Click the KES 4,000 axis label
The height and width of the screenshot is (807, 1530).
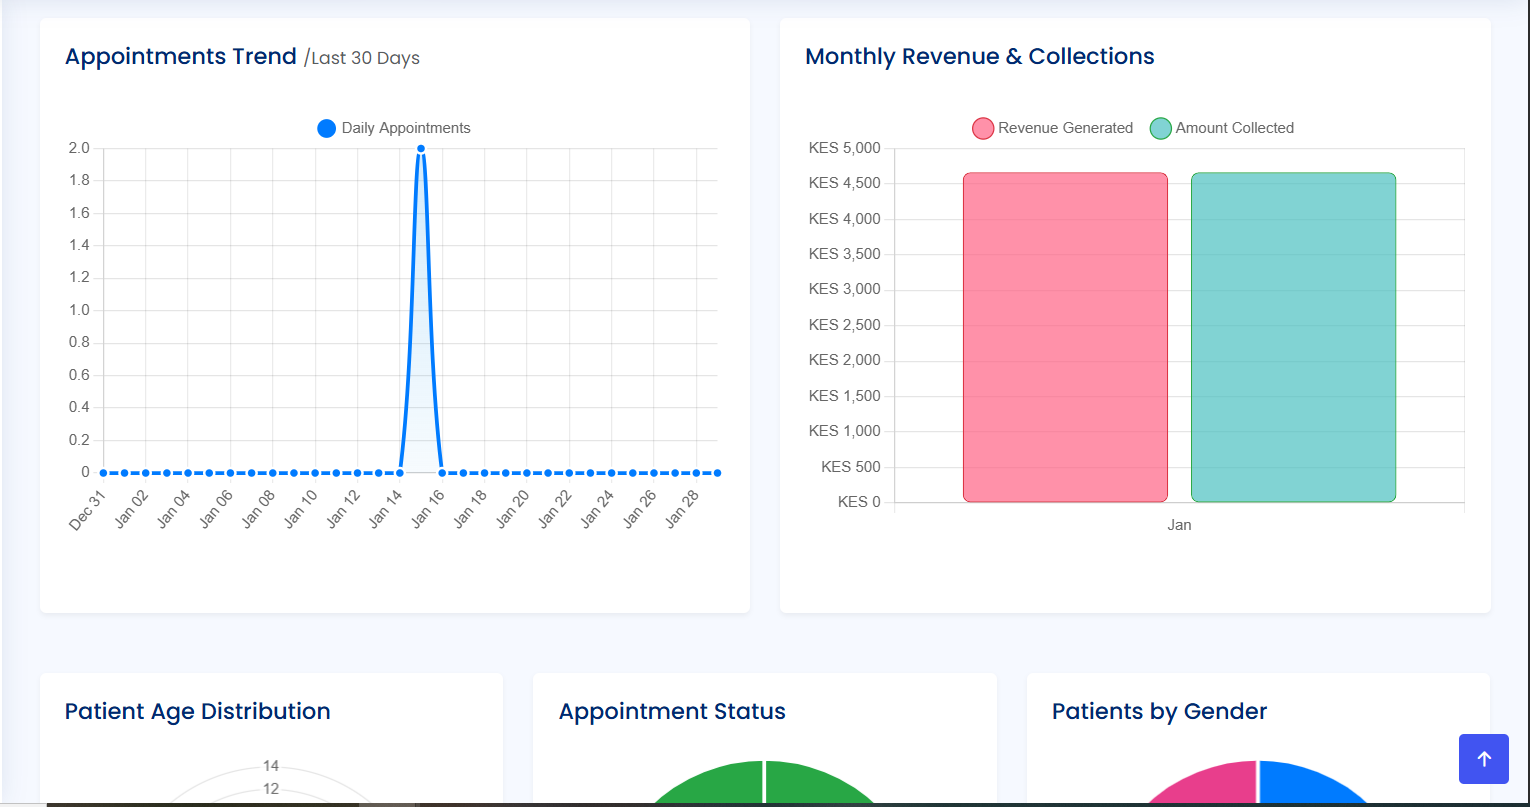(x=845, y=219)
